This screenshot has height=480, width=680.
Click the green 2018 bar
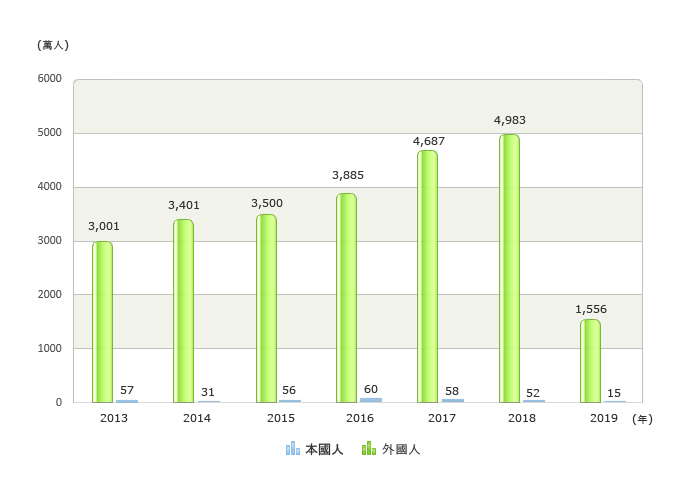click(x=509, y=268)
